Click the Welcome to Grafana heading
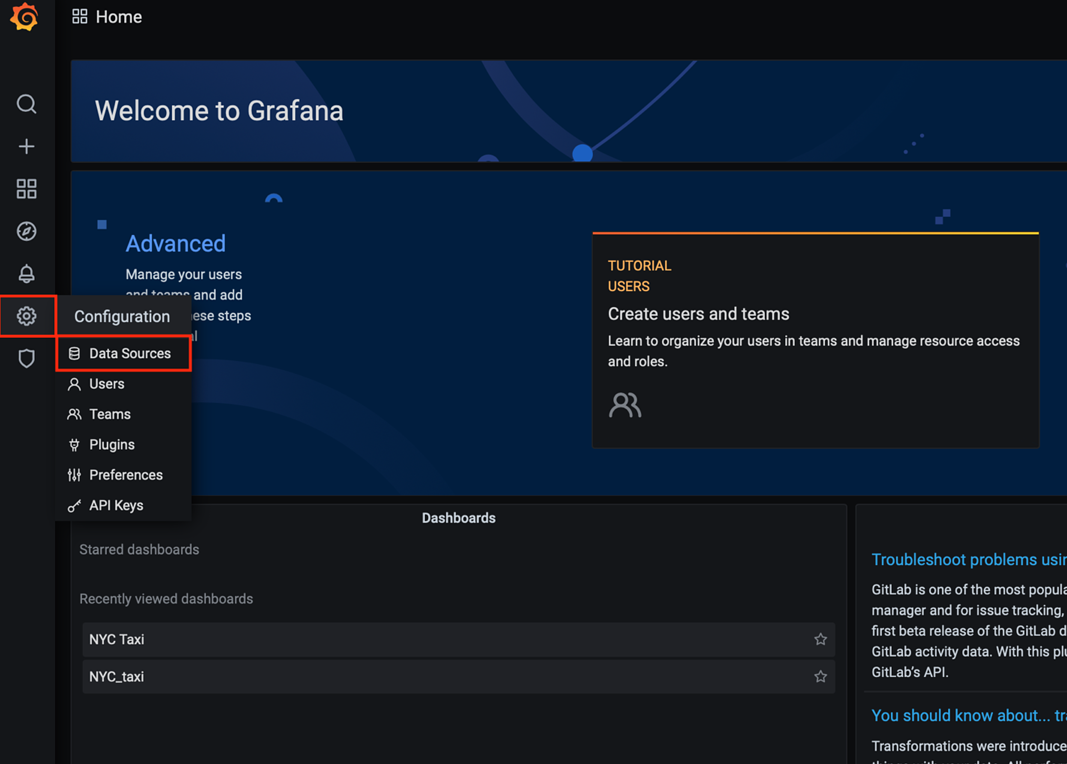Image resolution: width=1067 pixels, height=764 pixels. 219,111
